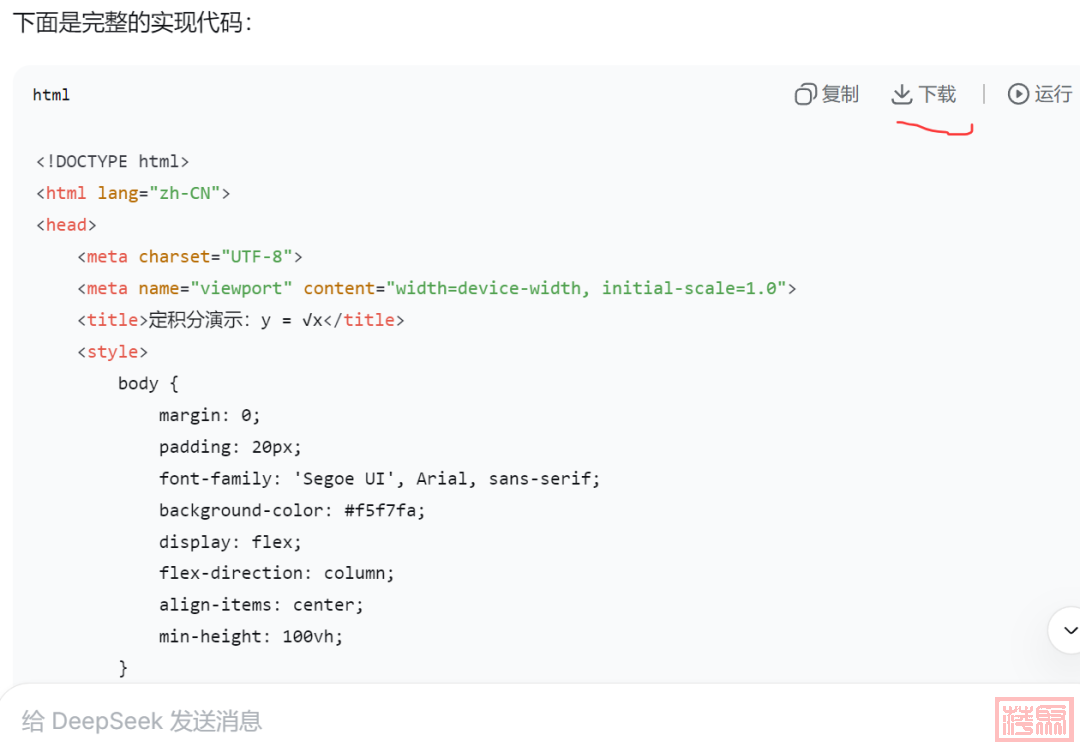
Task: Click the font-family Segoe UI line
Action: pos(379,478)
